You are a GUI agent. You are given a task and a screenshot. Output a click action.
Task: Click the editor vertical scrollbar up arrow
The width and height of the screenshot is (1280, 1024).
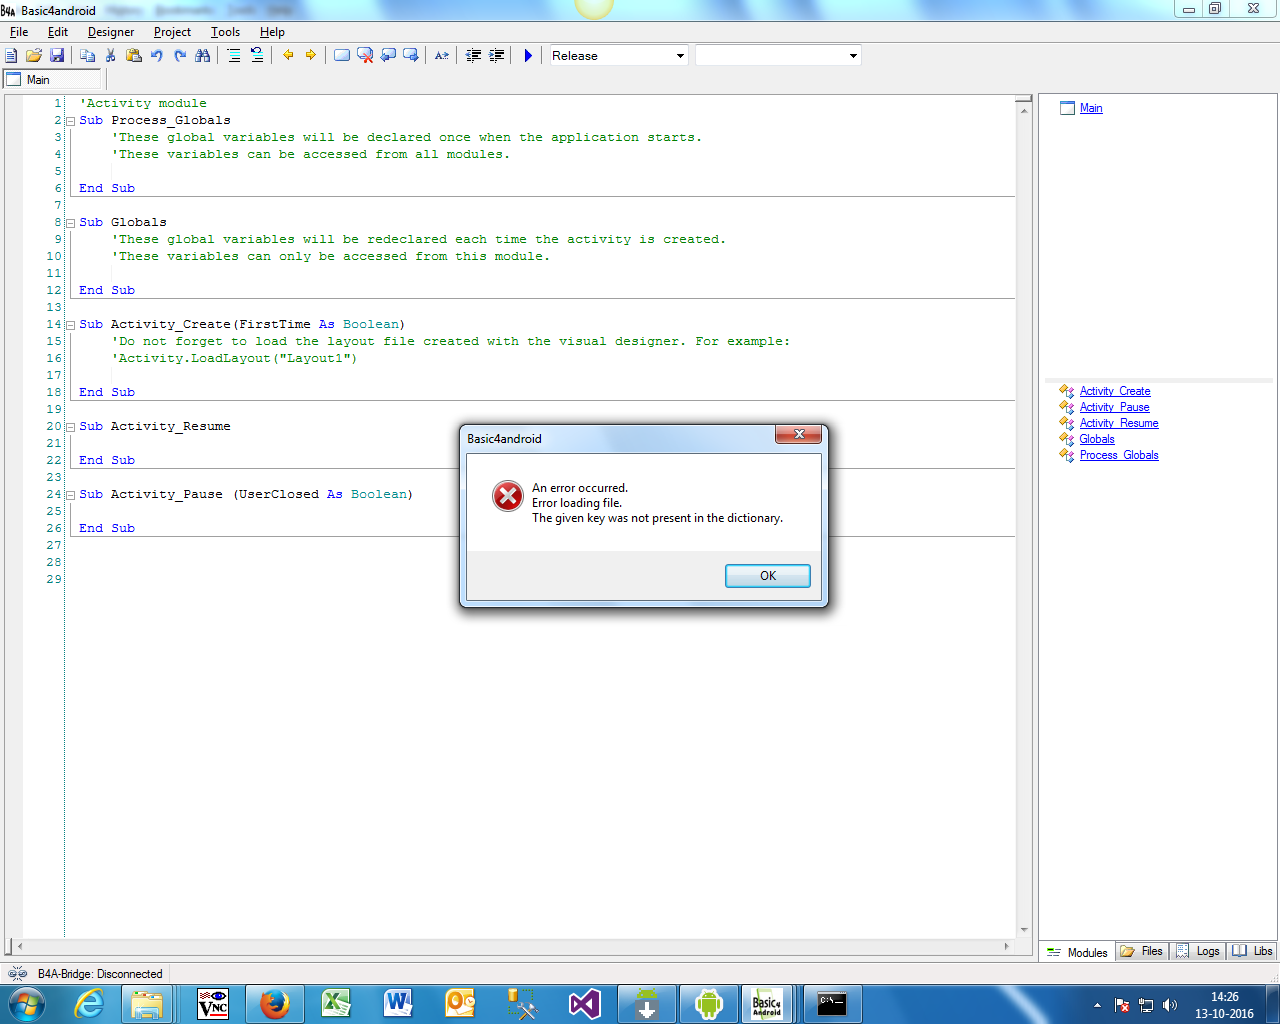1024,109
